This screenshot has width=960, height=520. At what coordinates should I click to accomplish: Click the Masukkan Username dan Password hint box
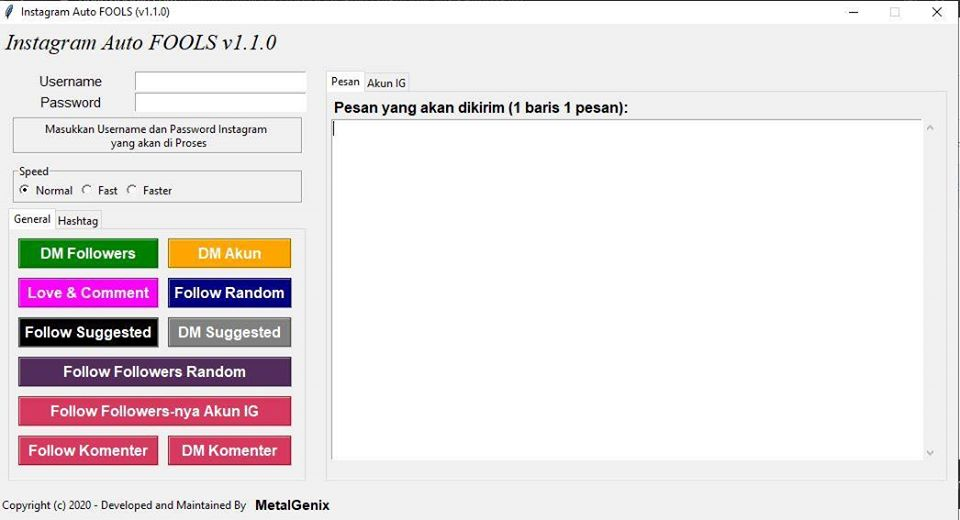click(157, 135)
